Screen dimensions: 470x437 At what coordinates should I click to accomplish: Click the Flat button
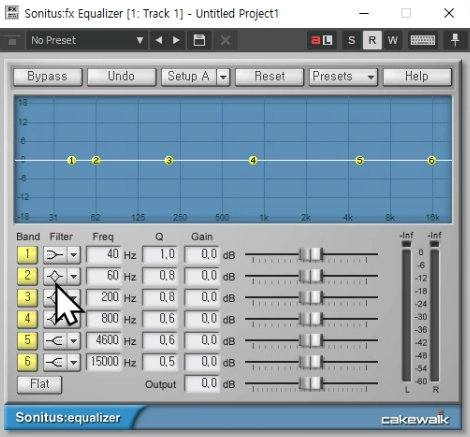coord(39,384)
